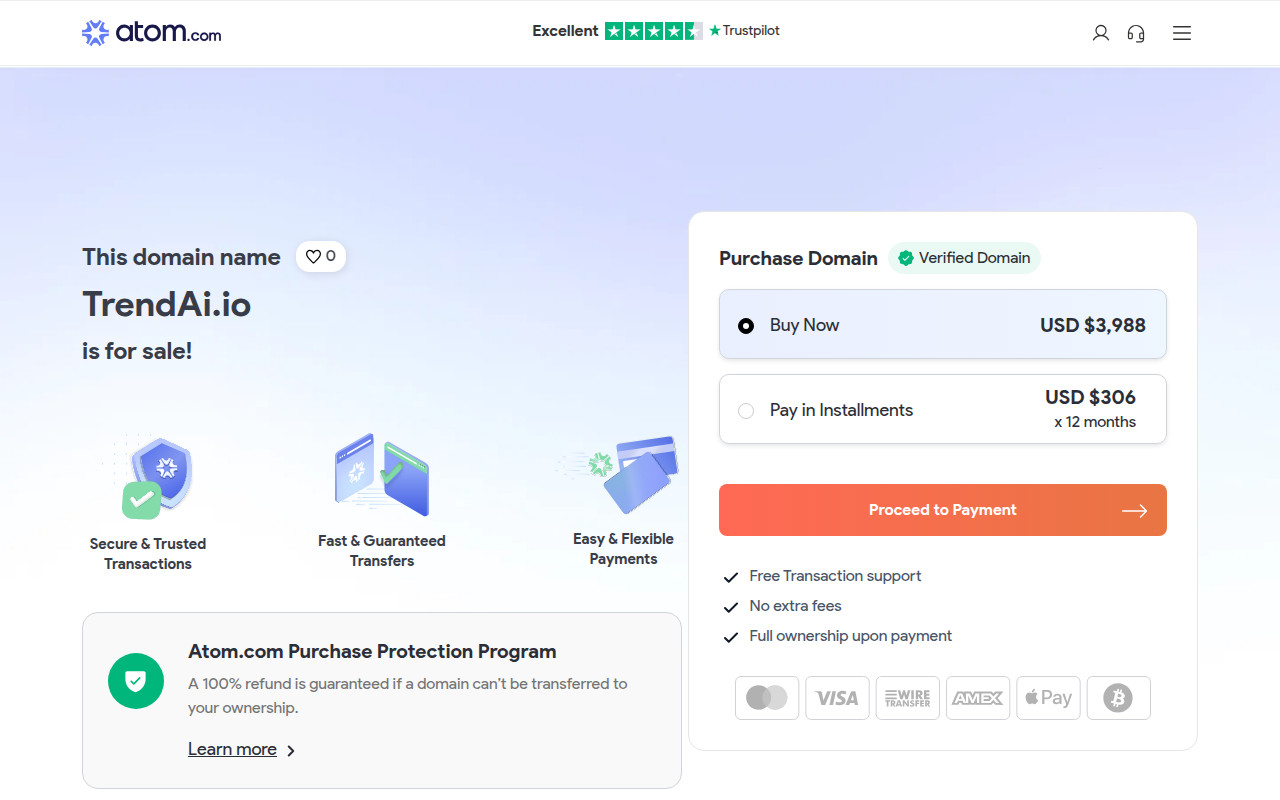Click the atom.com logo
The height and width of the screenshot is (800, 1280).
pyautogui.click(x=151, y=33)
